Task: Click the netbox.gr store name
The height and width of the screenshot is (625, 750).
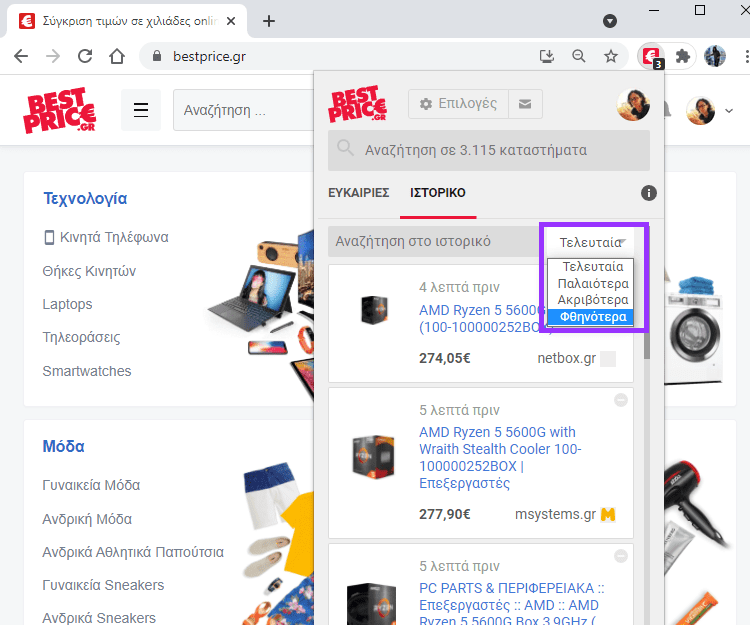Action: (x=566, y=358)
